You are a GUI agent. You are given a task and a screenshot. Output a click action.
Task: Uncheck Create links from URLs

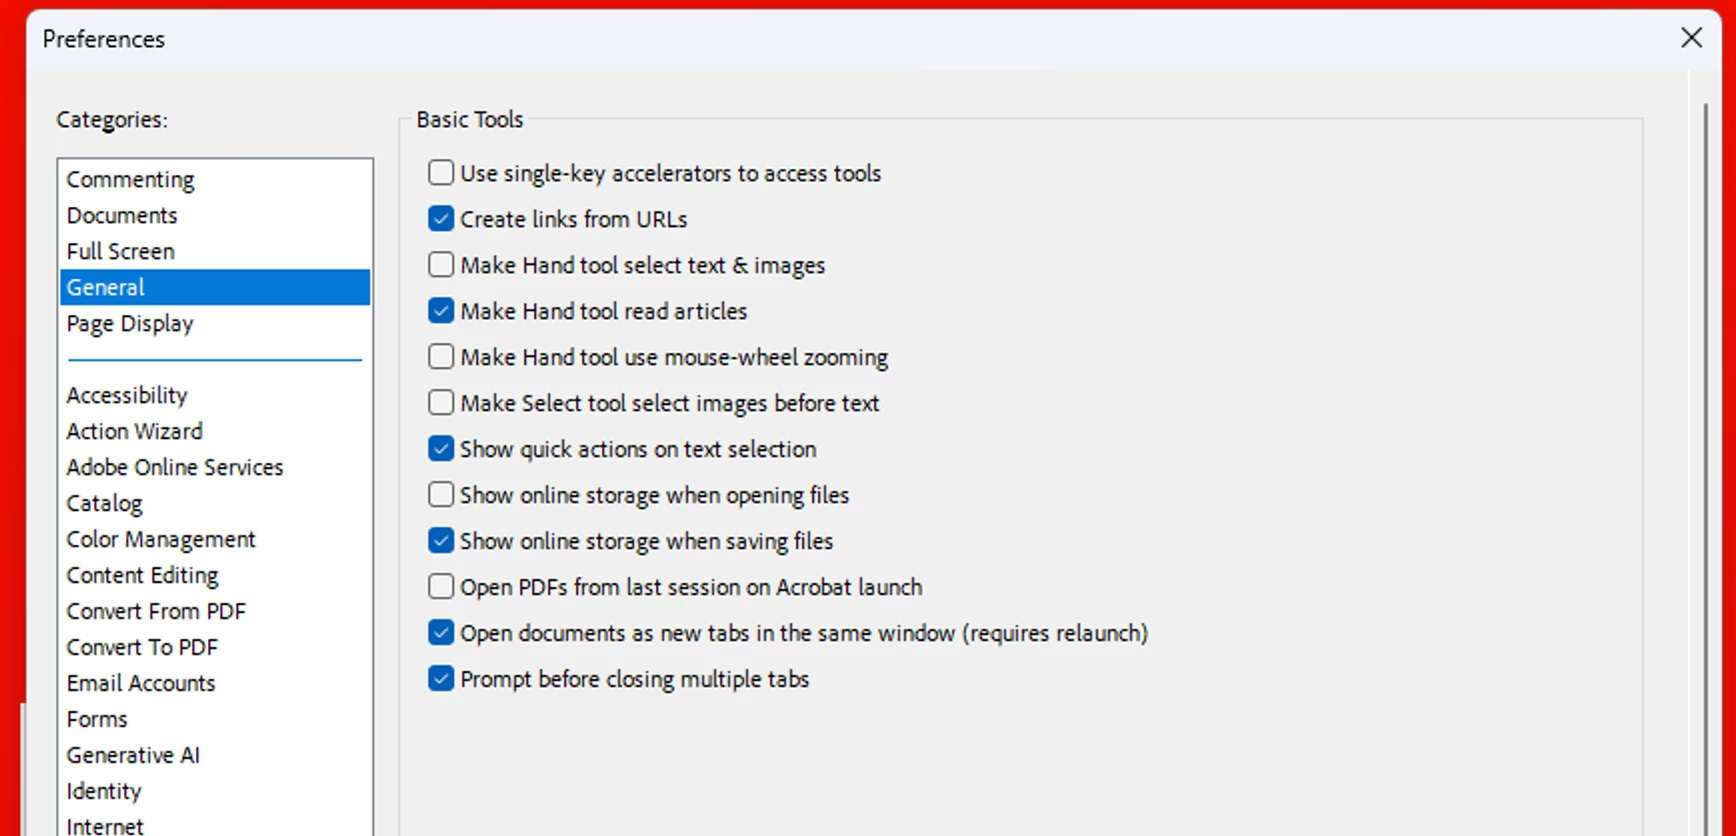[441, 219]
